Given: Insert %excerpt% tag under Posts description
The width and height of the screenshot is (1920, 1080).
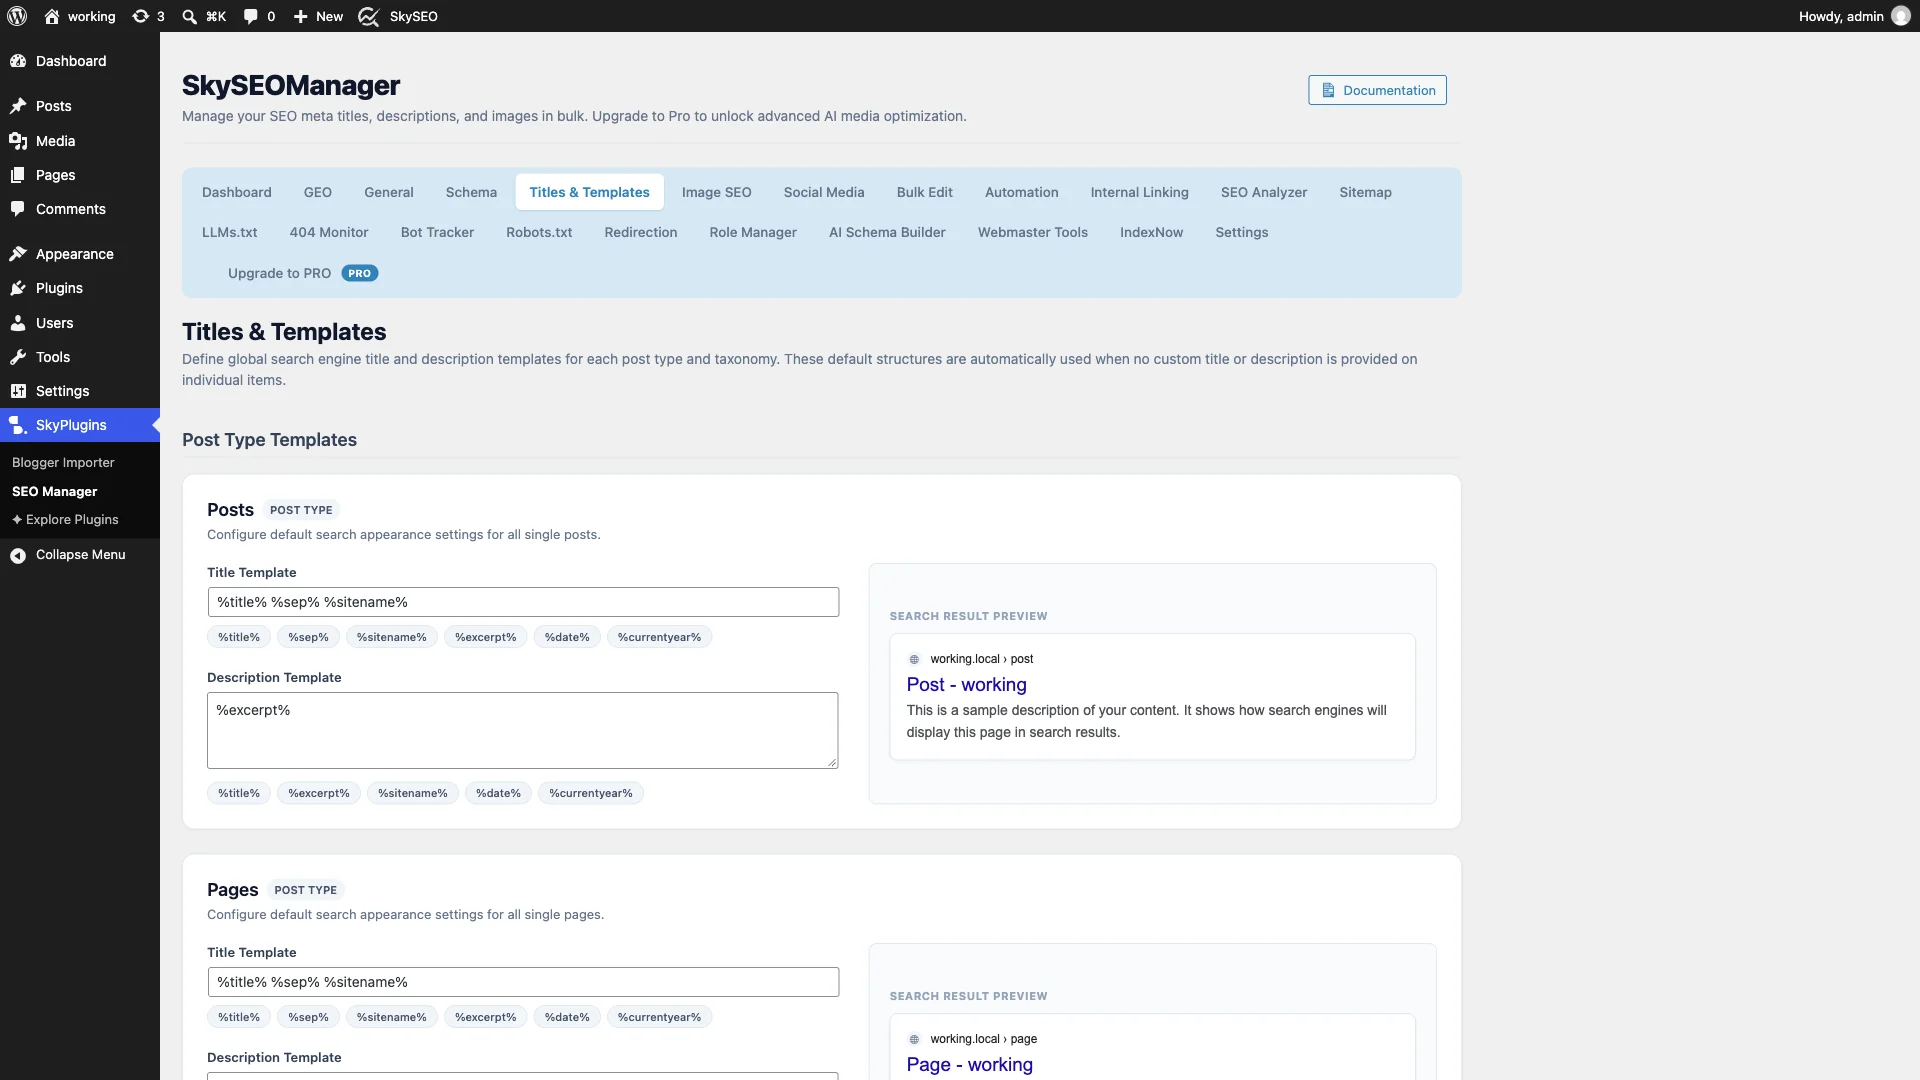Looking at the screenshot, I should pos(319,793).
